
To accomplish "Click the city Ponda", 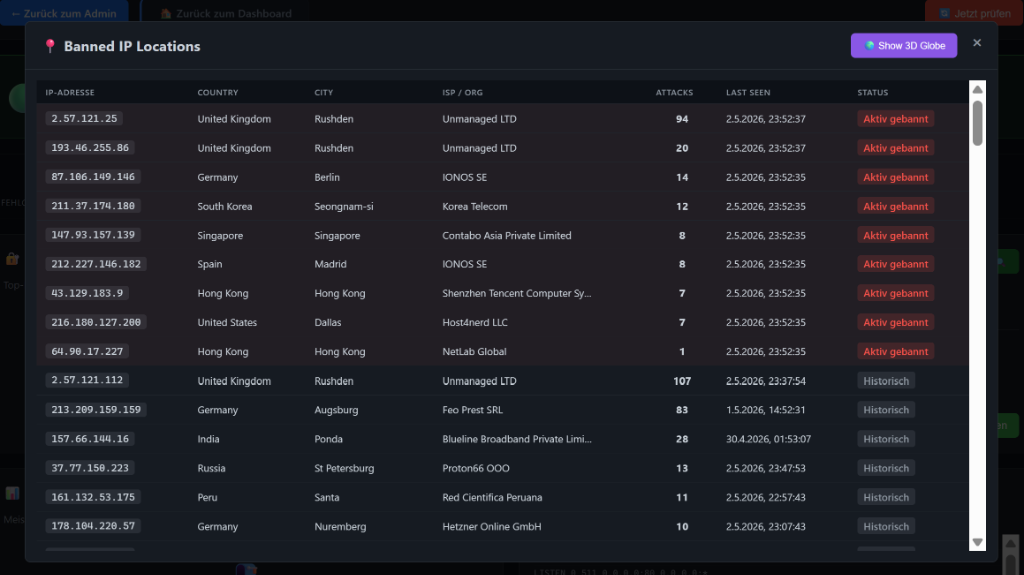I will [328, 439].
